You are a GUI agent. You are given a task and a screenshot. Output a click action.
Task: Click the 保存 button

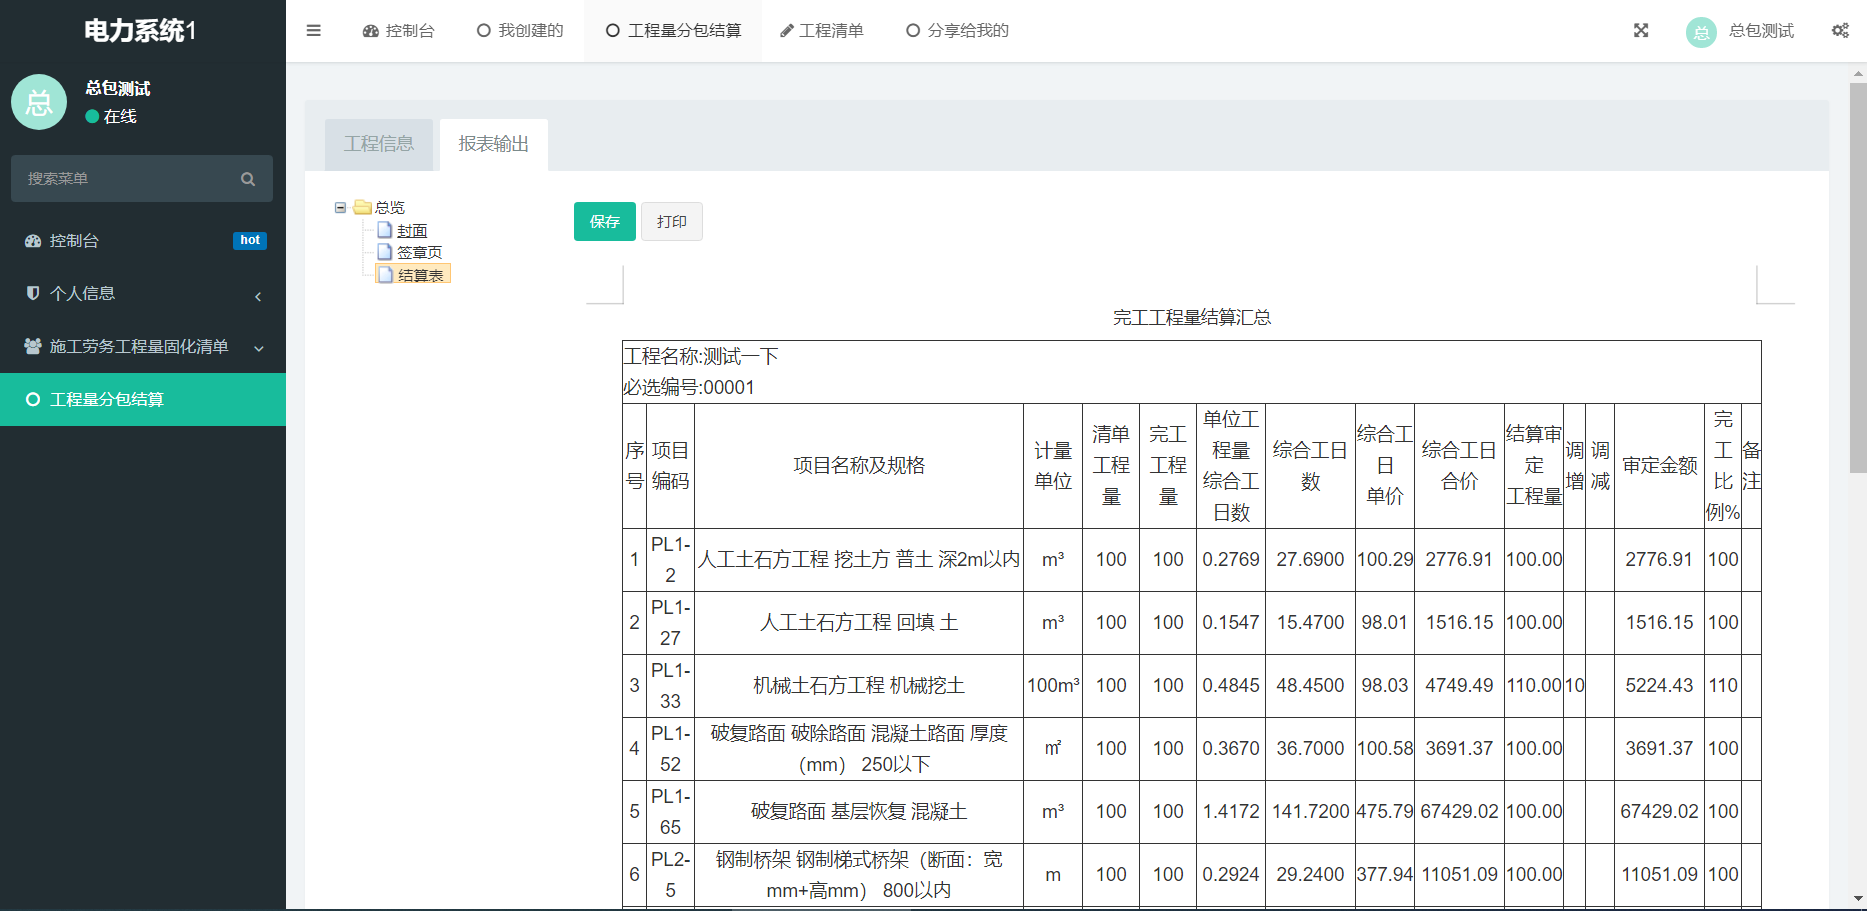click(x=605, y=222)
